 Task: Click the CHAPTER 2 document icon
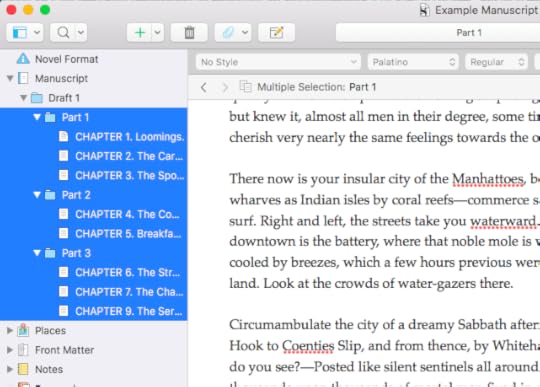click(x=63, y=156)
